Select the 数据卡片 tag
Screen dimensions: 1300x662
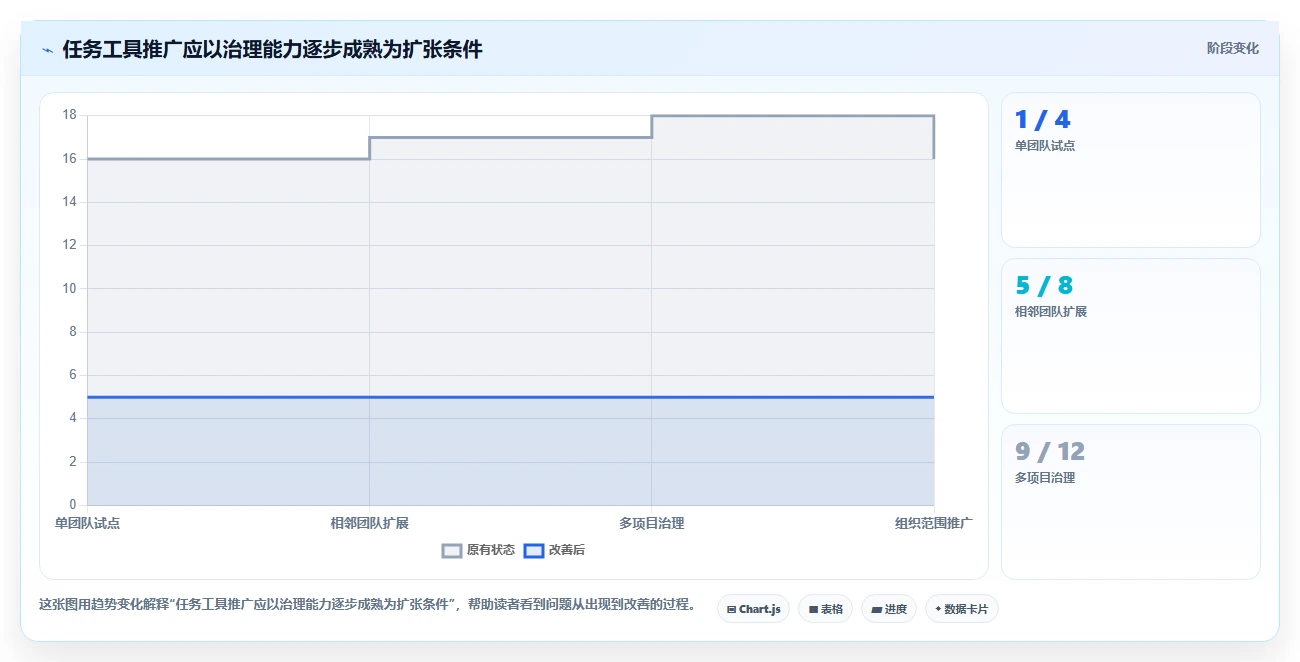point(962,609)
